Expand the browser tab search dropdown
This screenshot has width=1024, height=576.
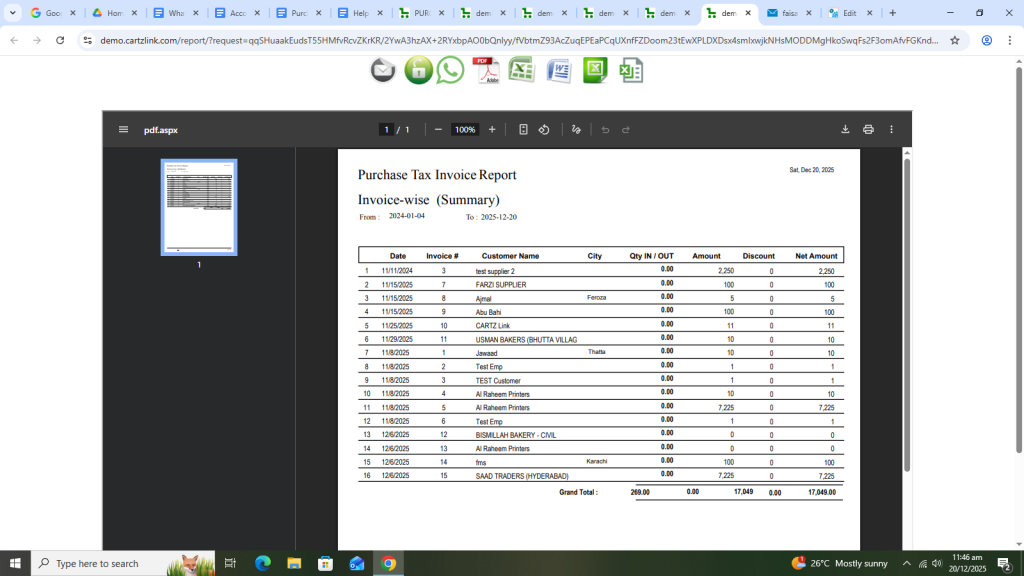(13, 13)
